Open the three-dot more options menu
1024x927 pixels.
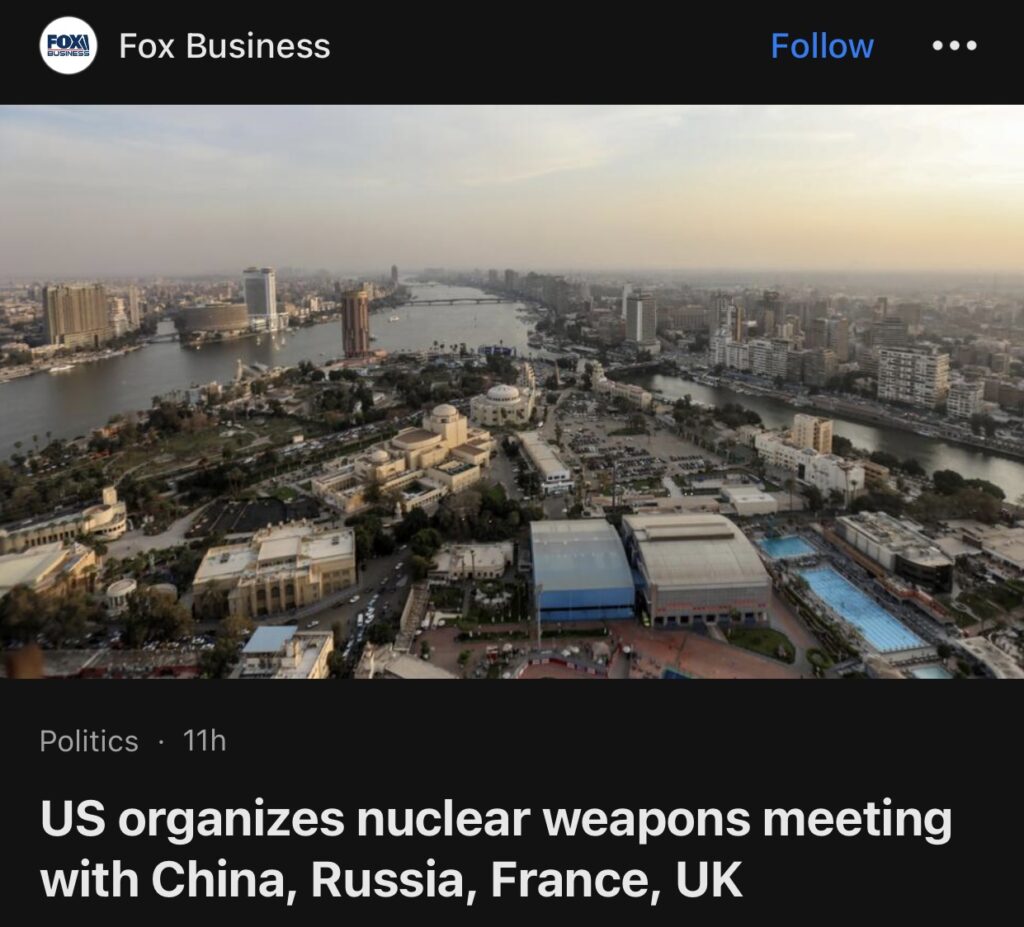pyautogui.click(x=954, y=46)
